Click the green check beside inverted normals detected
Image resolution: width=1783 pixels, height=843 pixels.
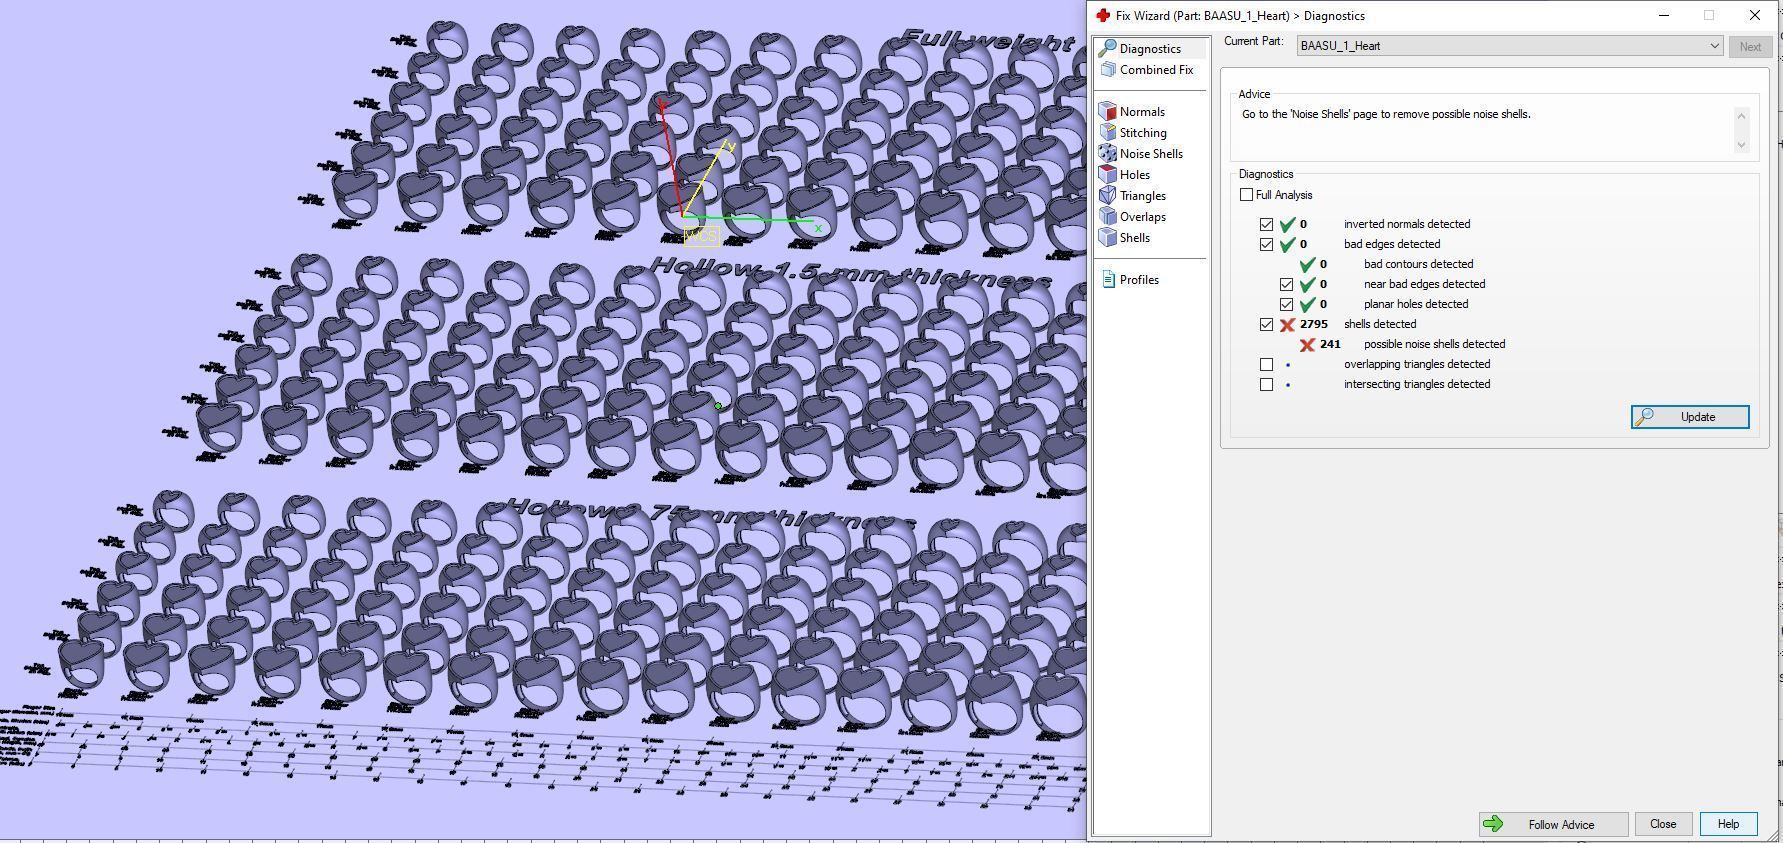(x=1287, y=224)
